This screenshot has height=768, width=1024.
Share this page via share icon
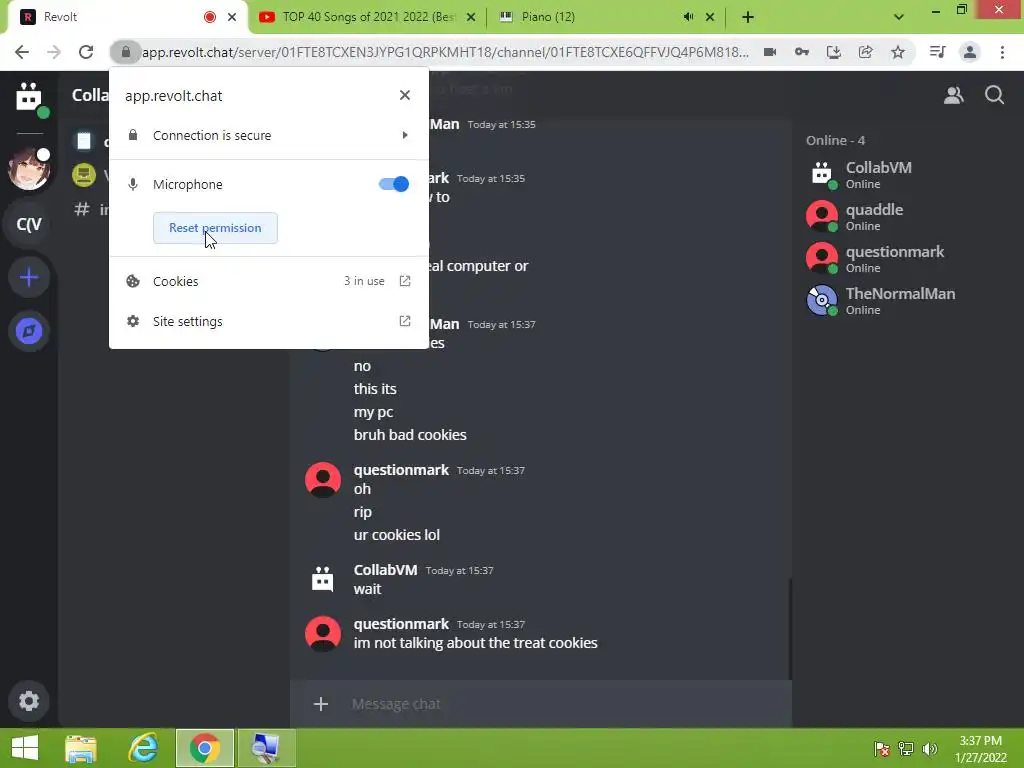(x=866, y=52)
